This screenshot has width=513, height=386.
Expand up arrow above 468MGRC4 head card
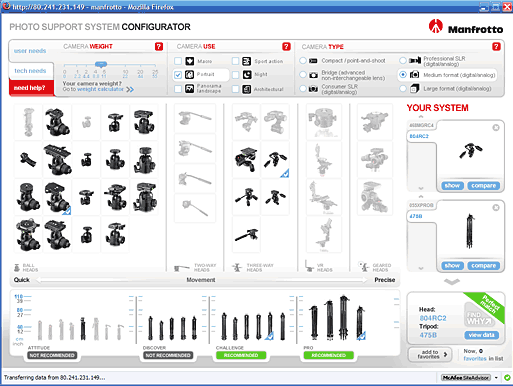click(421, 117)
